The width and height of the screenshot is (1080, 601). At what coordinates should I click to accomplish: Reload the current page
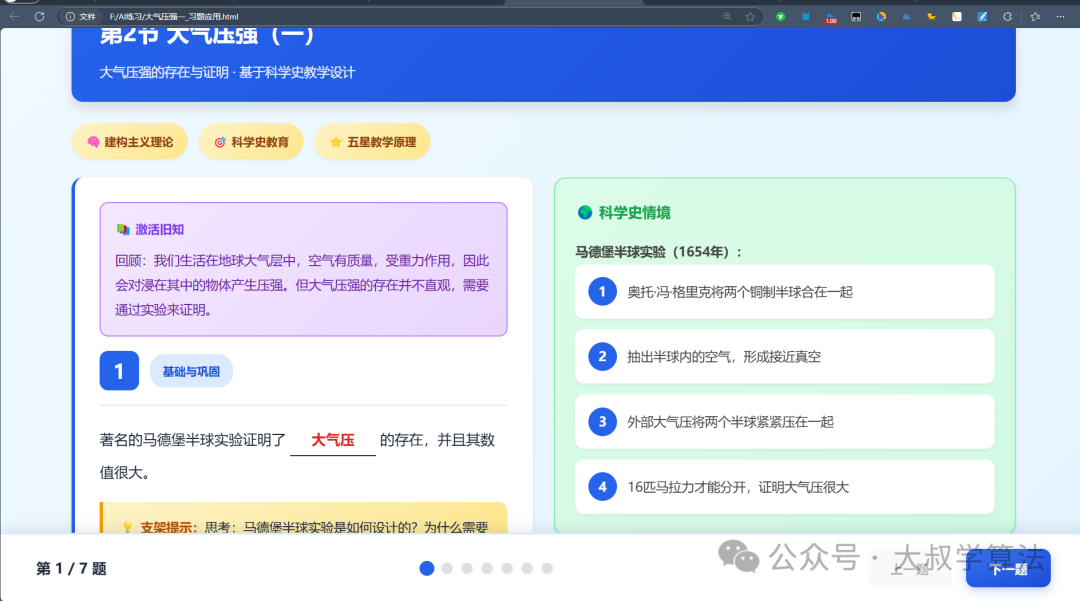[x=40, y=16]
